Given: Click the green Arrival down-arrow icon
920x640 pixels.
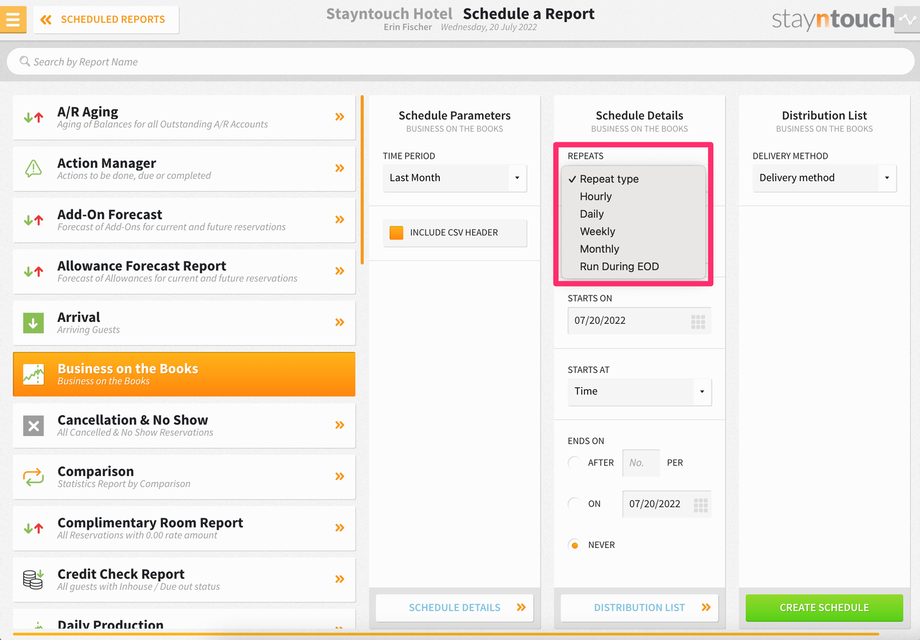Looking at the screenshot, I should pyautogui.click(x=33, y=323).
